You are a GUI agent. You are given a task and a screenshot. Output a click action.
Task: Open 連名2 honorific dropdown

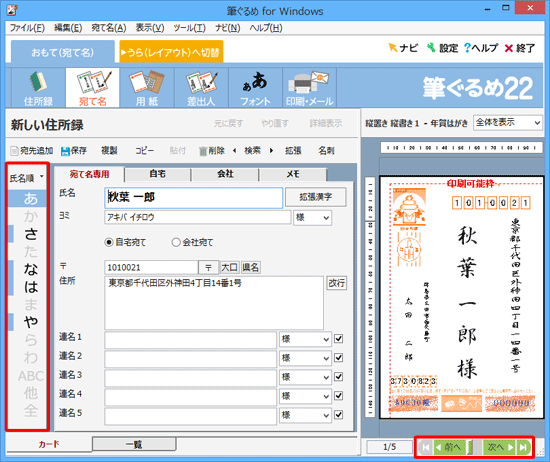(305, 358)
